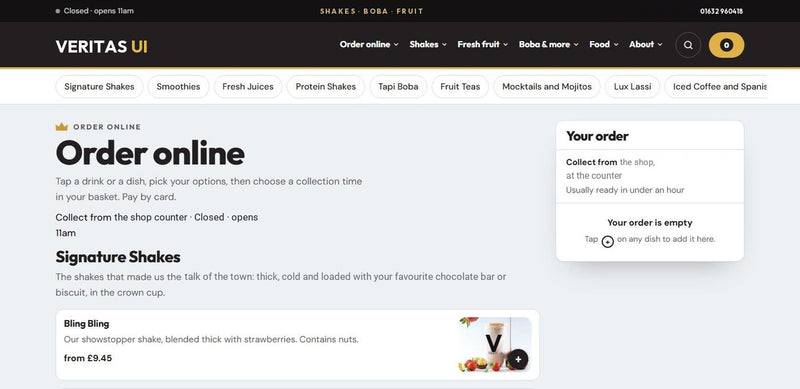
Task: Expand the Shakes menu
Action: click(x=428, y=44)
